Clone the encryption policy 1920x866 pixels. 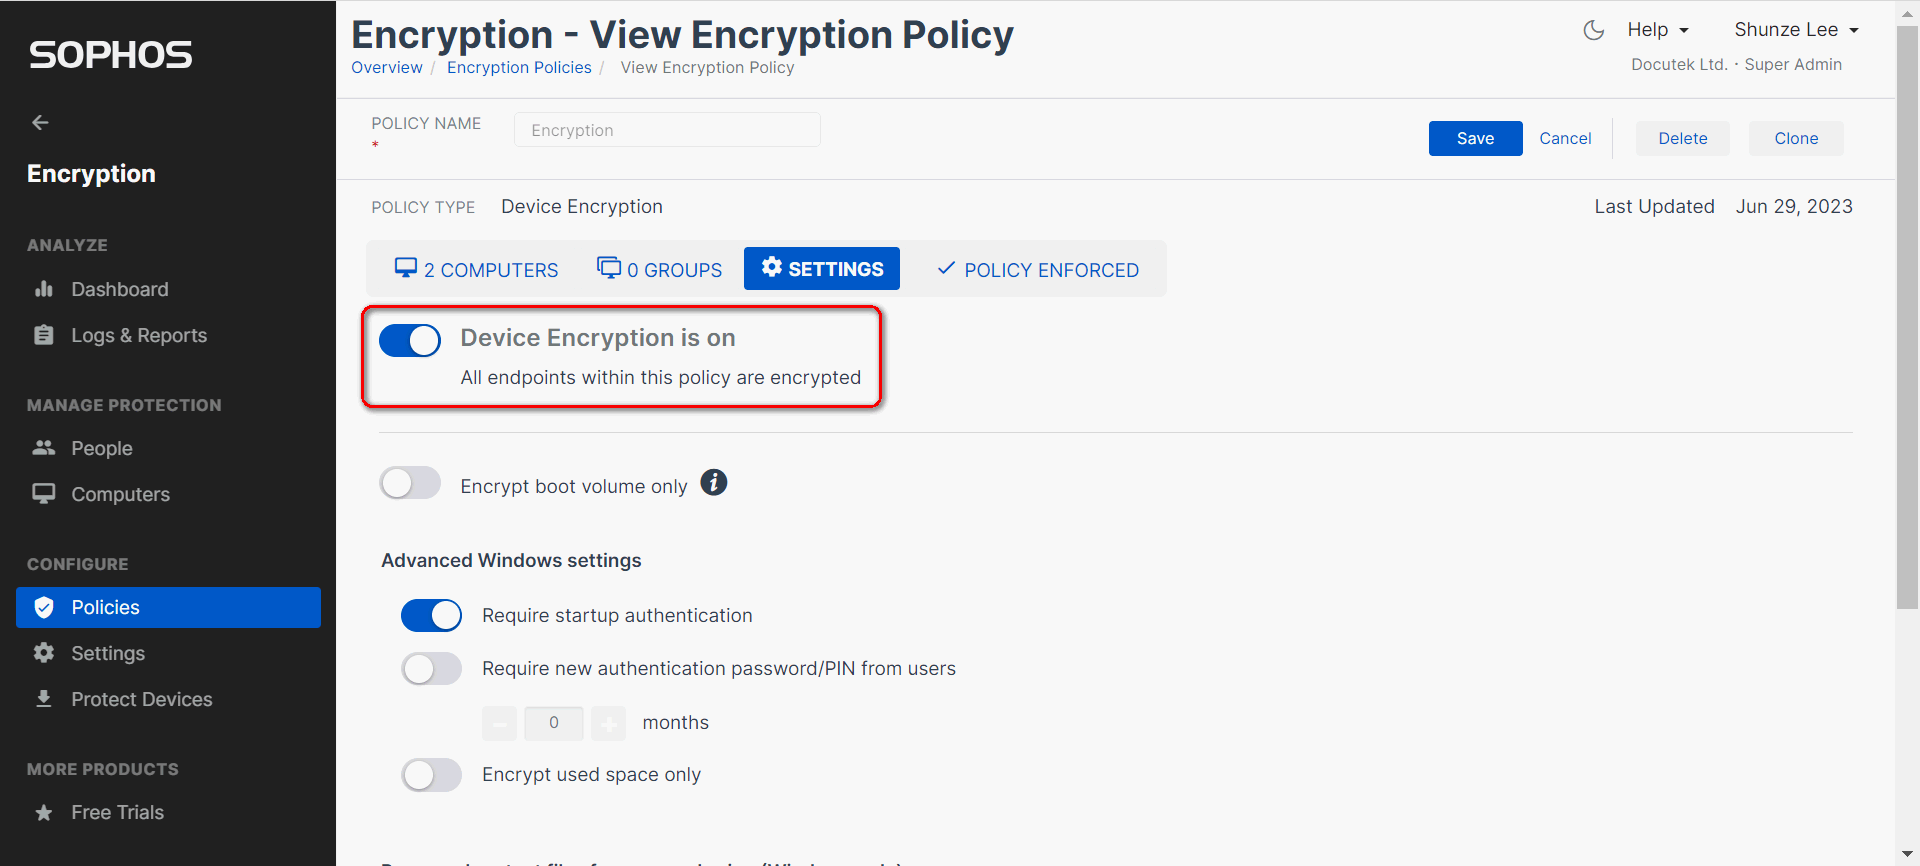click(1796, 138)
